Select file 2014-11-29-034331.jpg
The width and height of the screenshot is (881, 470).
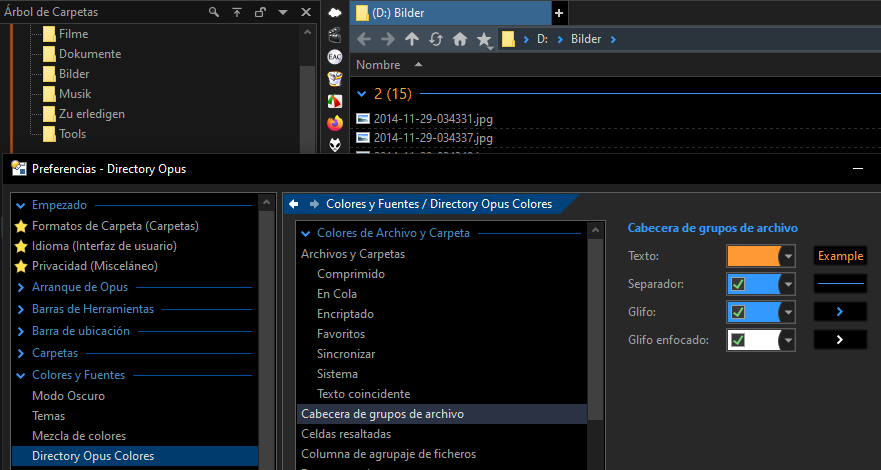coord(433,118)
